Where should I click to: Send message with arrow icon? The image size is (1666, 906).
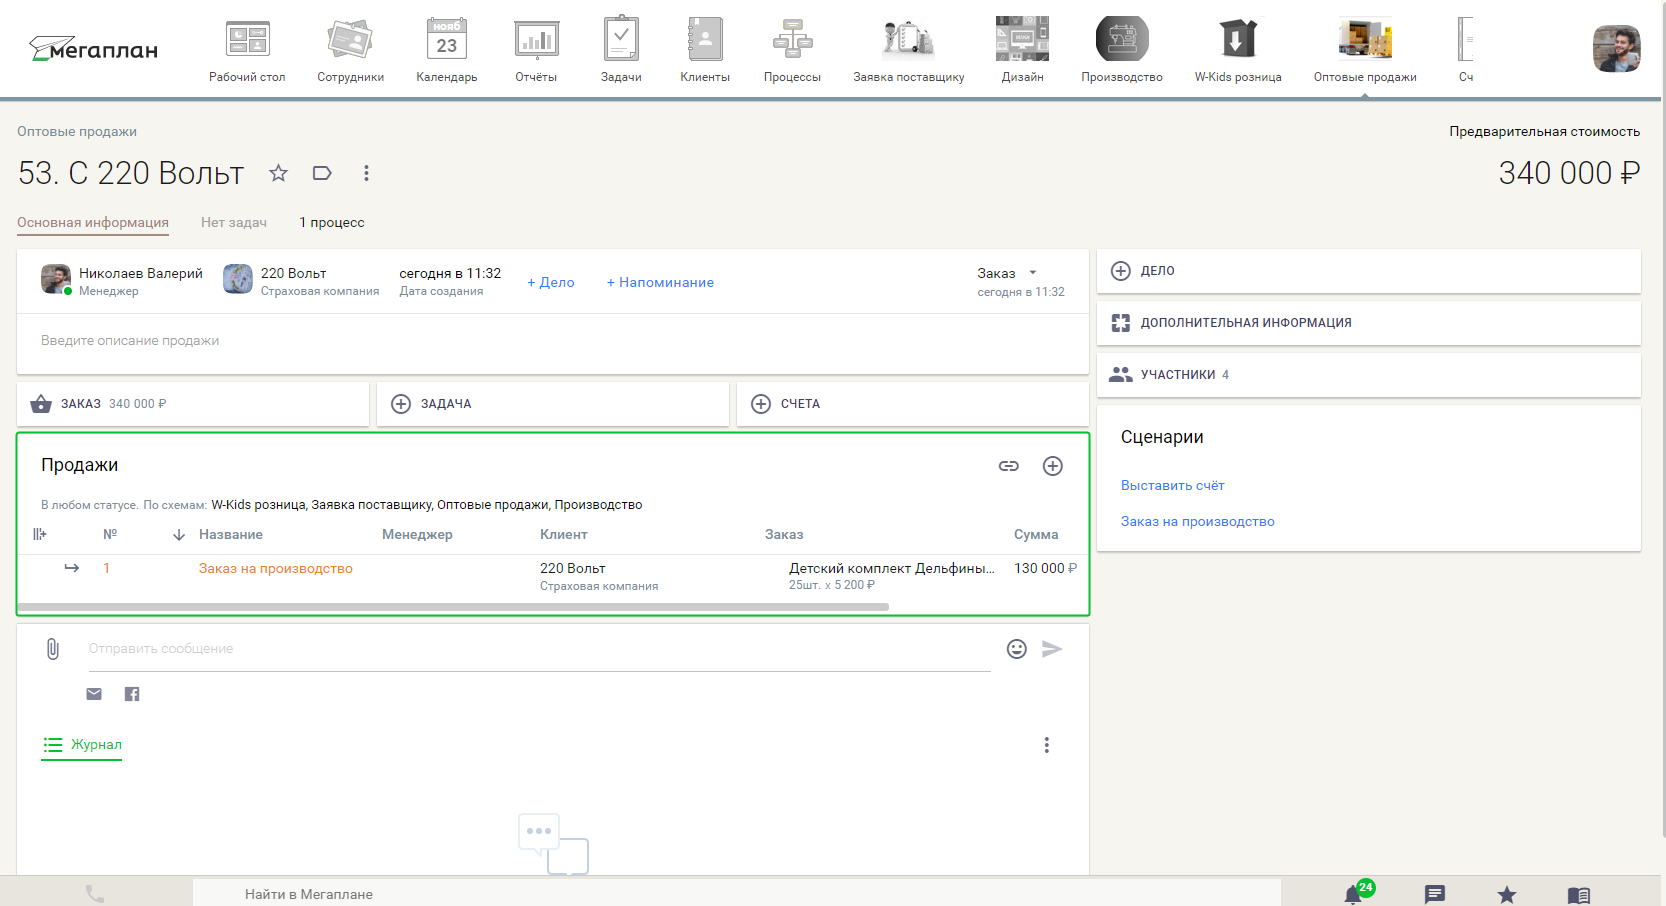click(x=1052, y=649)
